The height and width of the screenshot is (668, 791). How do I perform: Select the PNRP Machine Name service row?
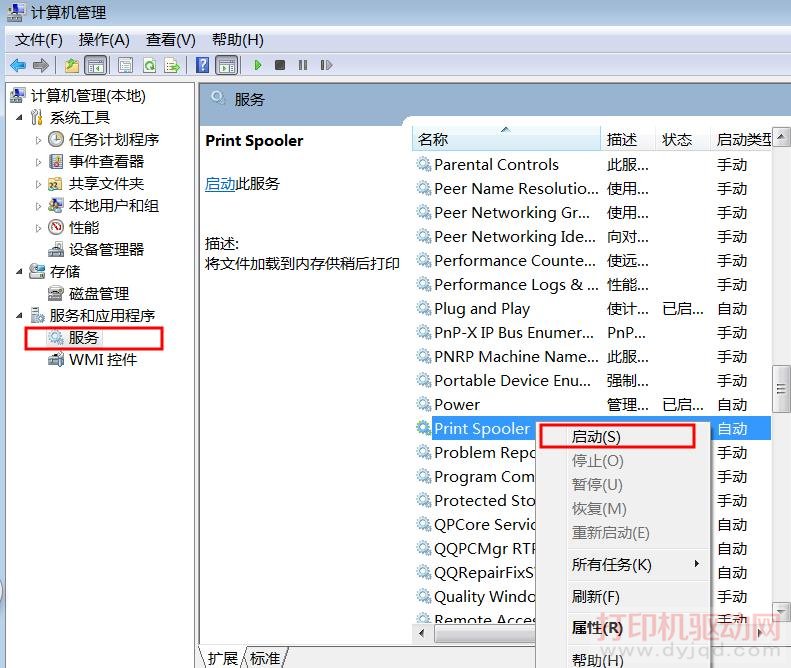coord(592,356)
